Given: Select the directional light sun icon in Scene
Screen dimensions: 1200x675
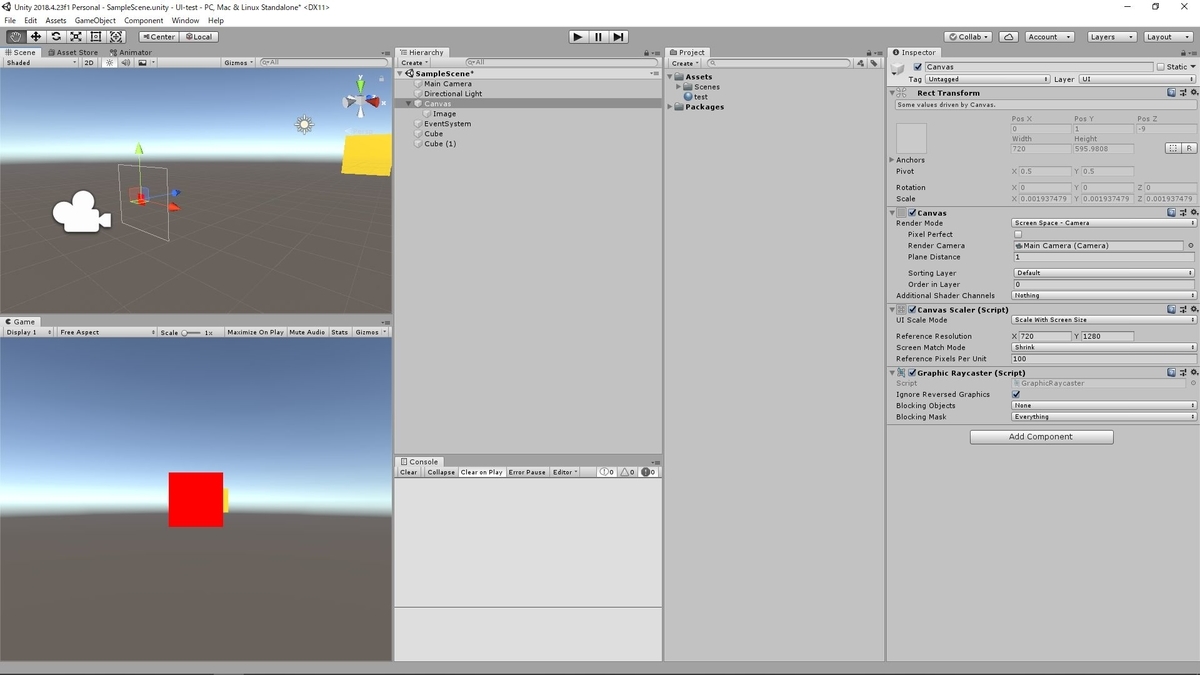Looking at the screenshot, I should [304, 124].
